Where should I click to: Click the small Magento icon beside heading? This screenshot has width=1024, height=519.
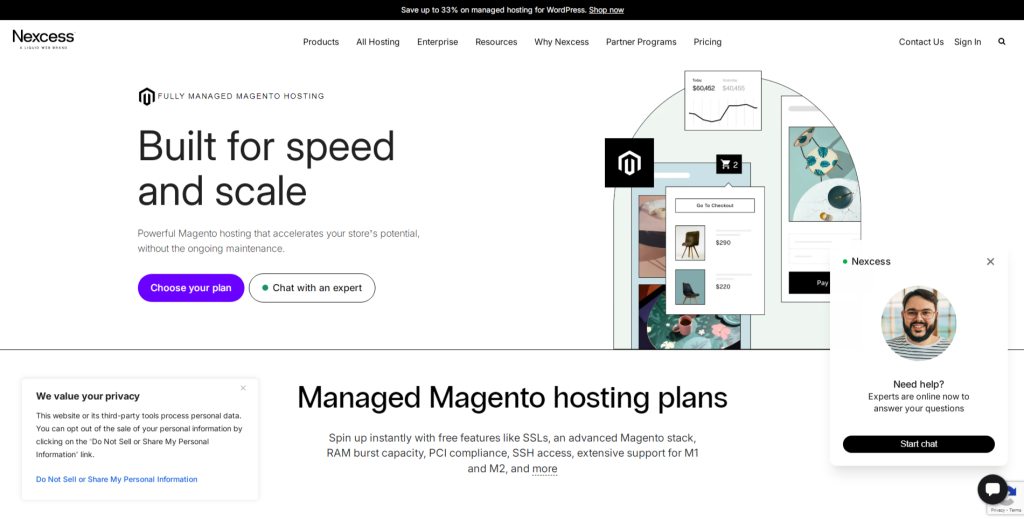pyautogui.click(x=146, y=96)
